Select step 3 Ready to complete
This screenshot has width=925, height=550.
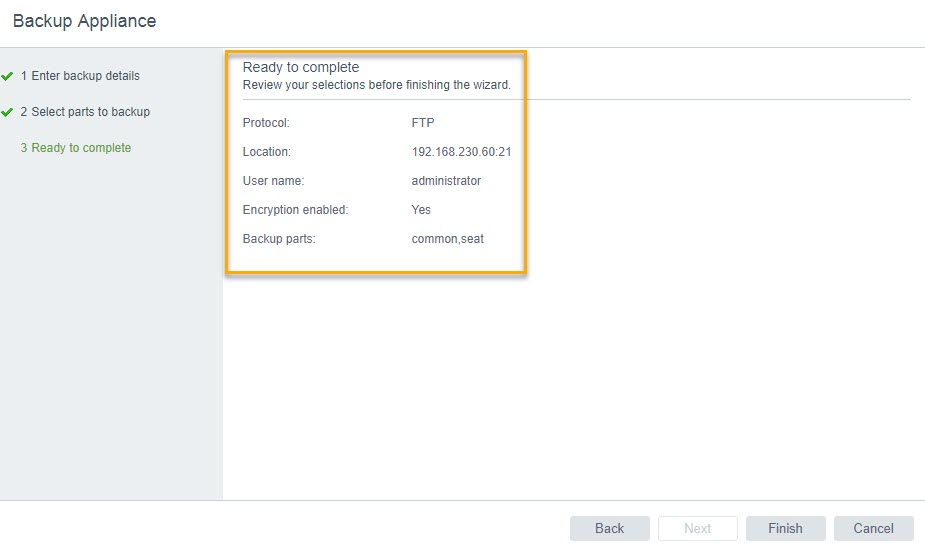point(76,148)
